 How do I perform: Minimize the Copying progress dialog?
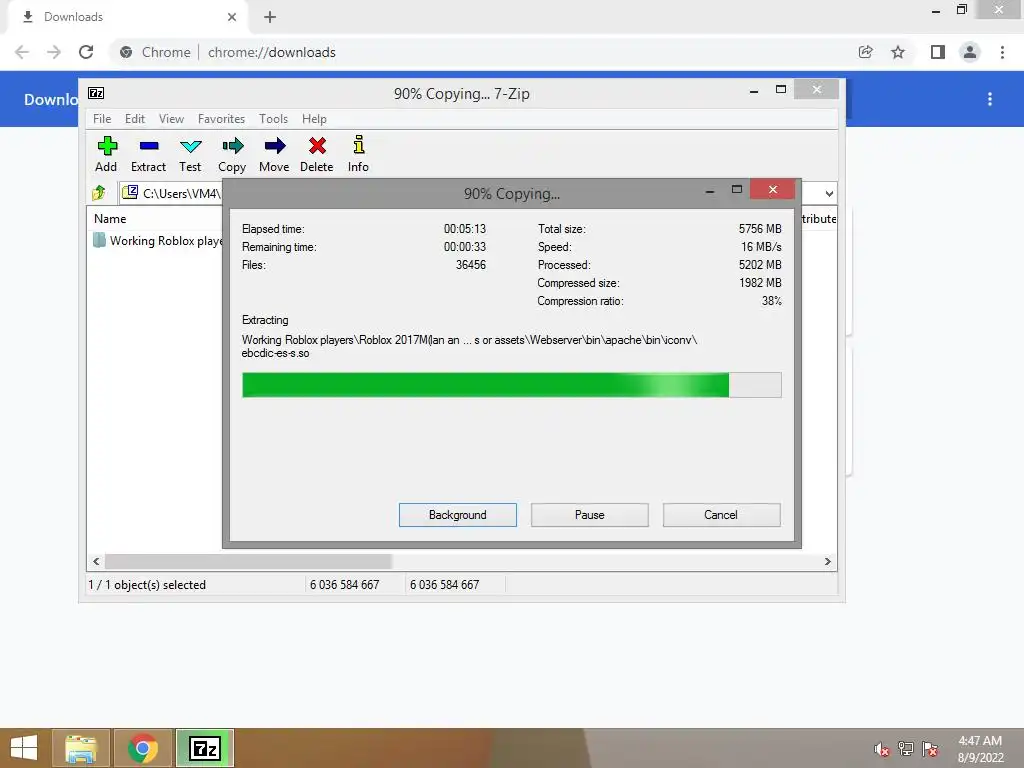click(x=710, y=190)
